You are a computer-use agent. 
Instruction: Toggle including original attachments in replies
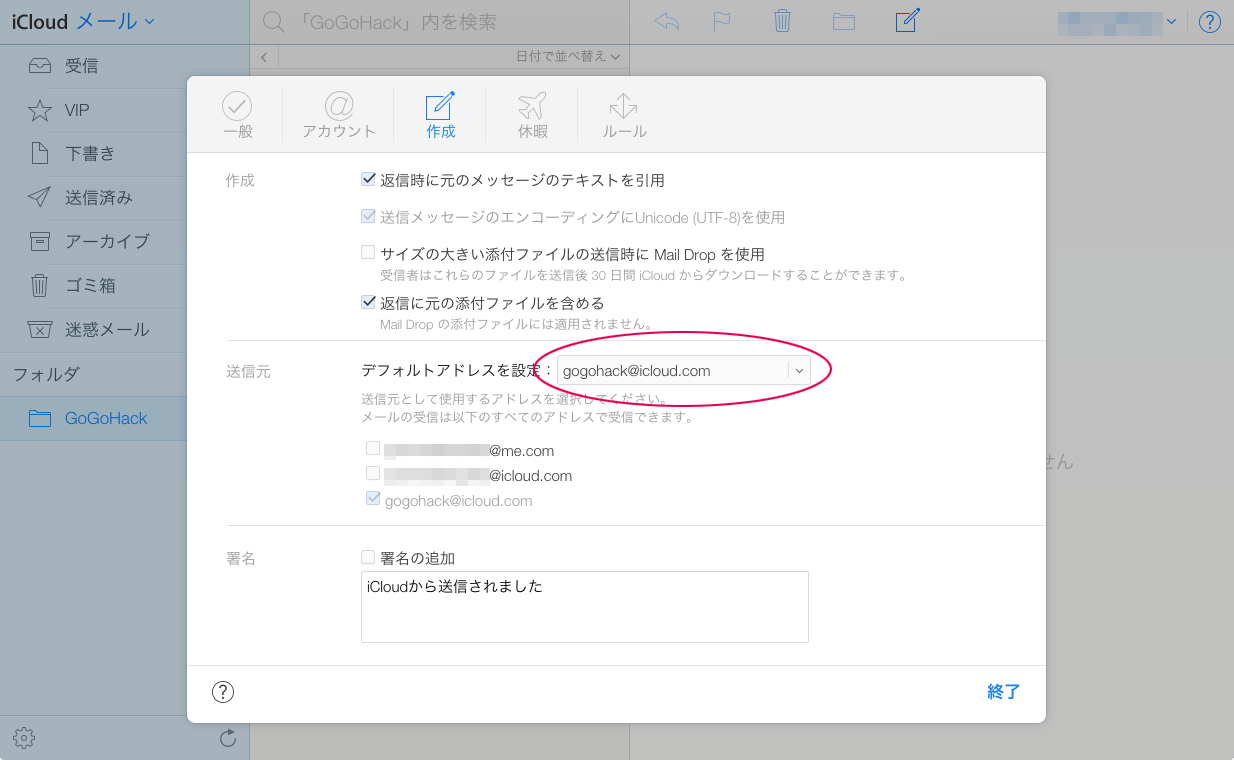(x=368, y=302)
